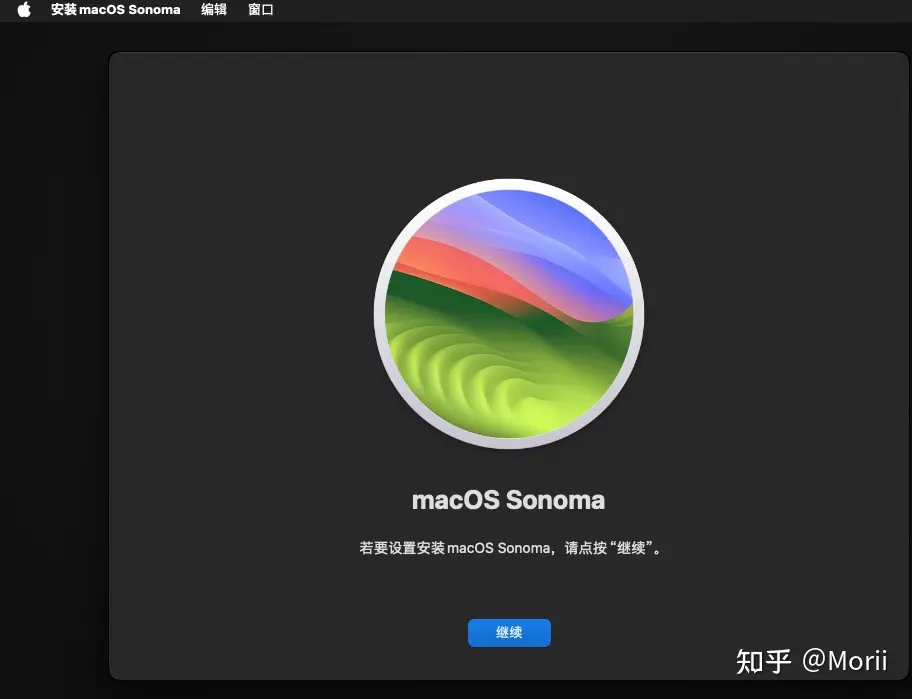
Task: Open the 编辑 menu
Action: [213, 10]
